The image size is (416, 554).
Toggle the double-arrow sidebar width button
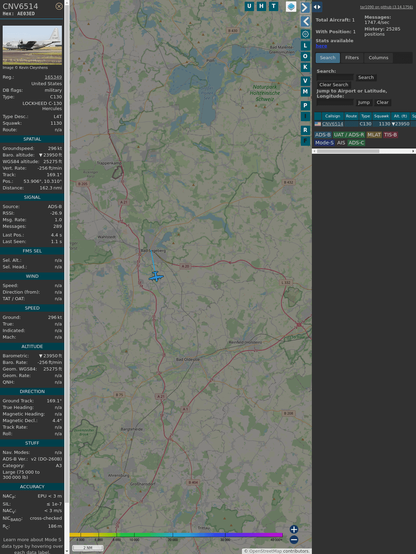[x=317, y=7]
